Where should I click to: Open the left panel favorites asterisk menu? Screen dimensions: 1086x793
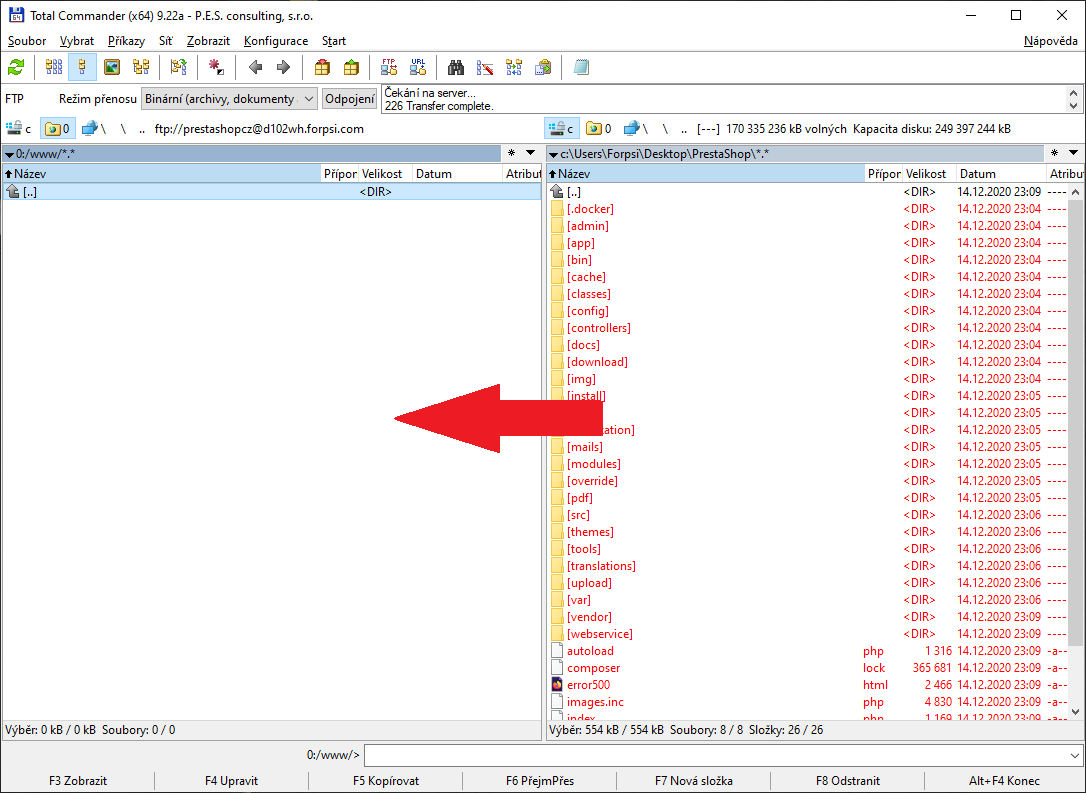pos(511,153)
